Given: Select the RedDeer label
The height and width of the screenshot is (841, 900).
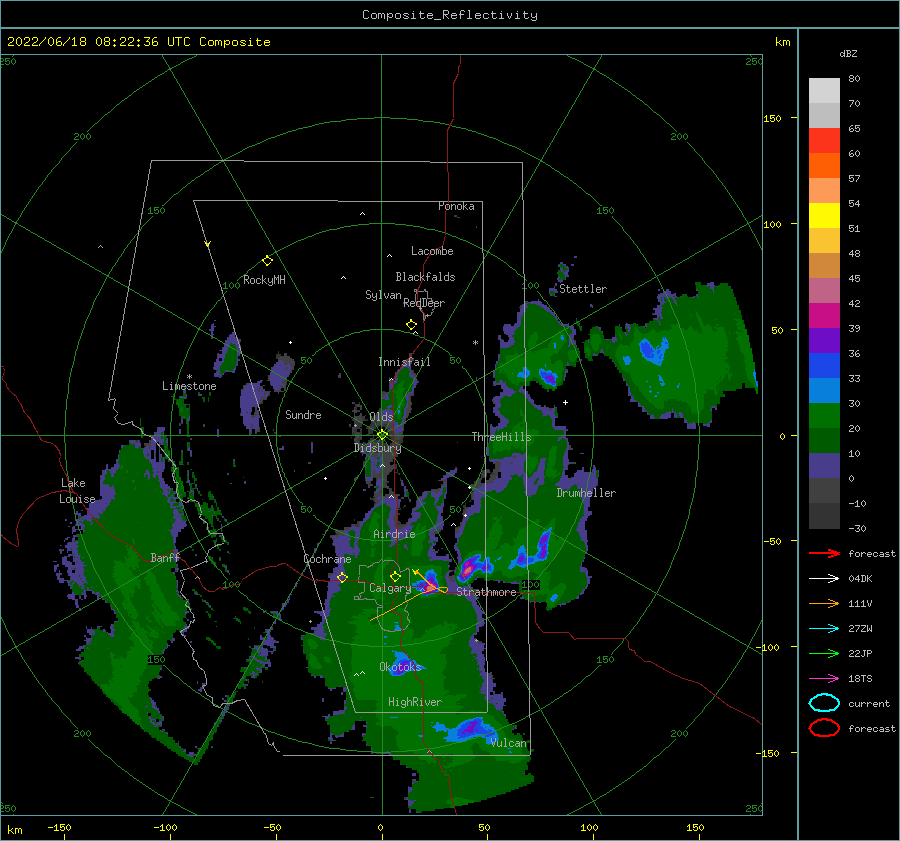Looking at the screenshot, I should pos(424,303).
